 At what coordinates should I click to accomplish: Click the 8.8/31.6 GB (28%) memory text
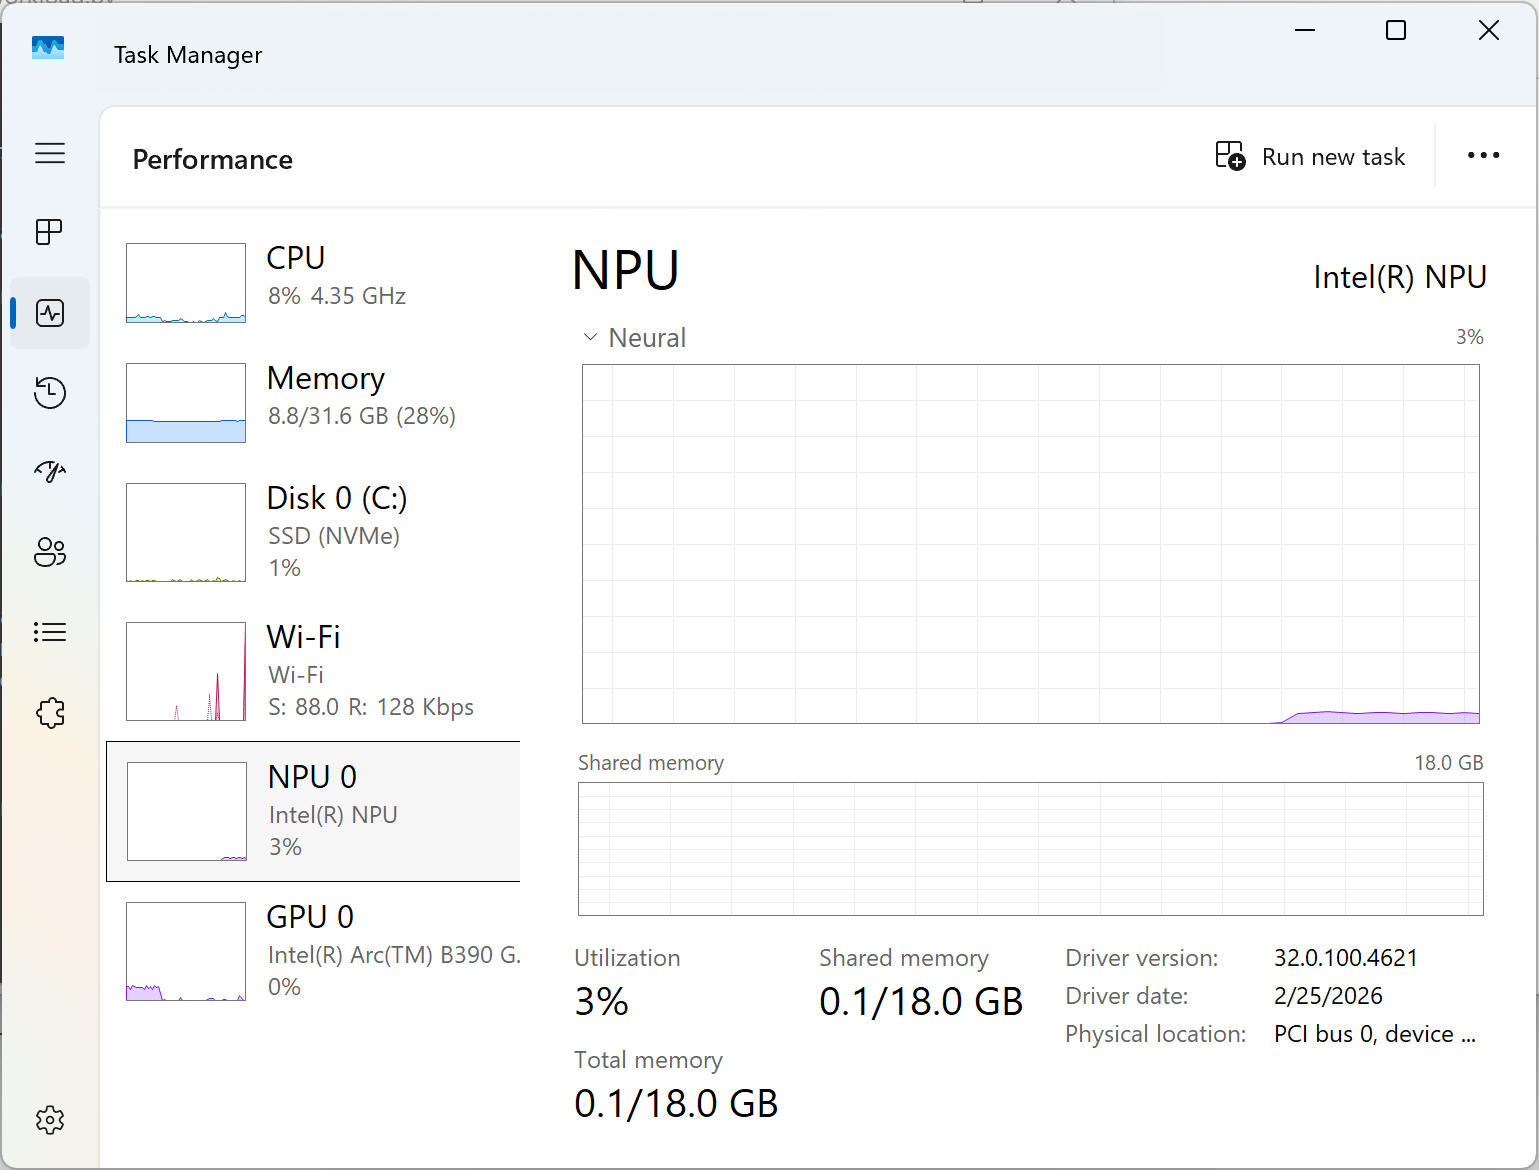tap(362, 416)
